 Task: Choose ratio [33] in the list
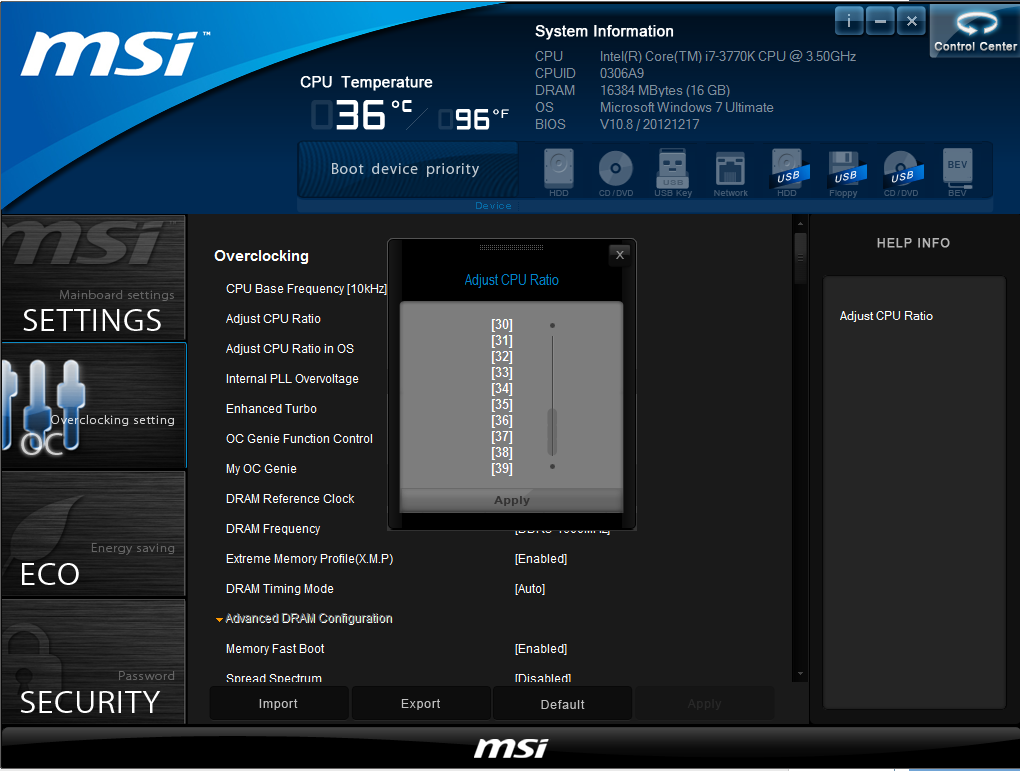pyautogui.click(x=502, y=372)
